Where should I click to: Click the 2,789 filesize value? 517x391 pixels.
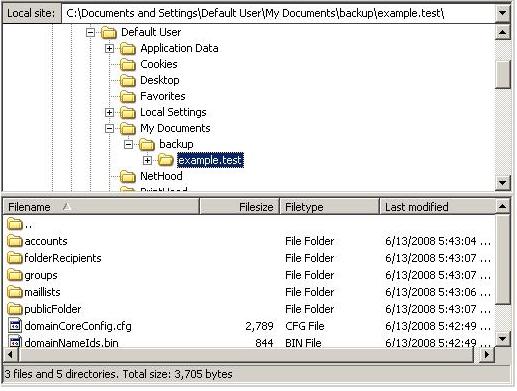(259, 326)
